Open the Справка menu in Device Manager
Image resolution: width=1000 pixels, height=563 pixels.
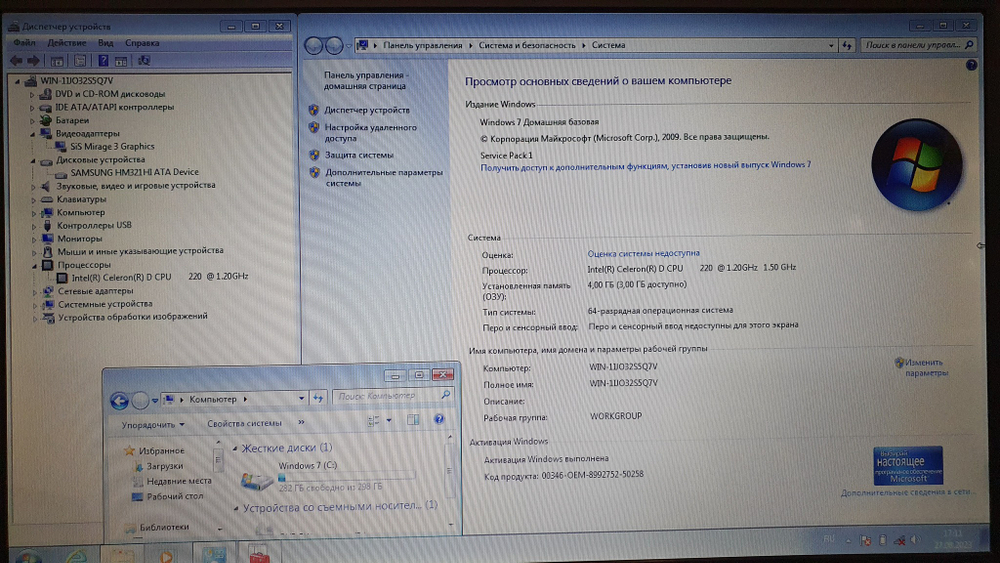142,43
